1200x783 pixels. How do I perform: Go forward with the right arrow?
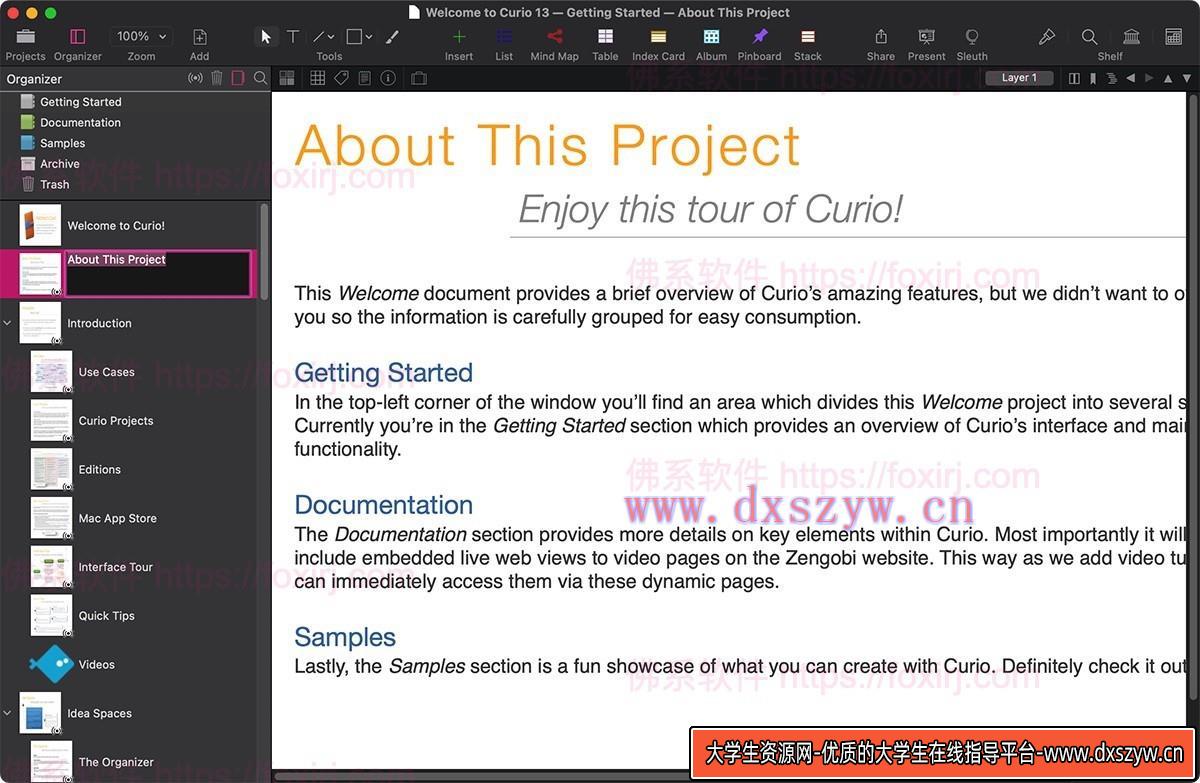point(1149,78)
